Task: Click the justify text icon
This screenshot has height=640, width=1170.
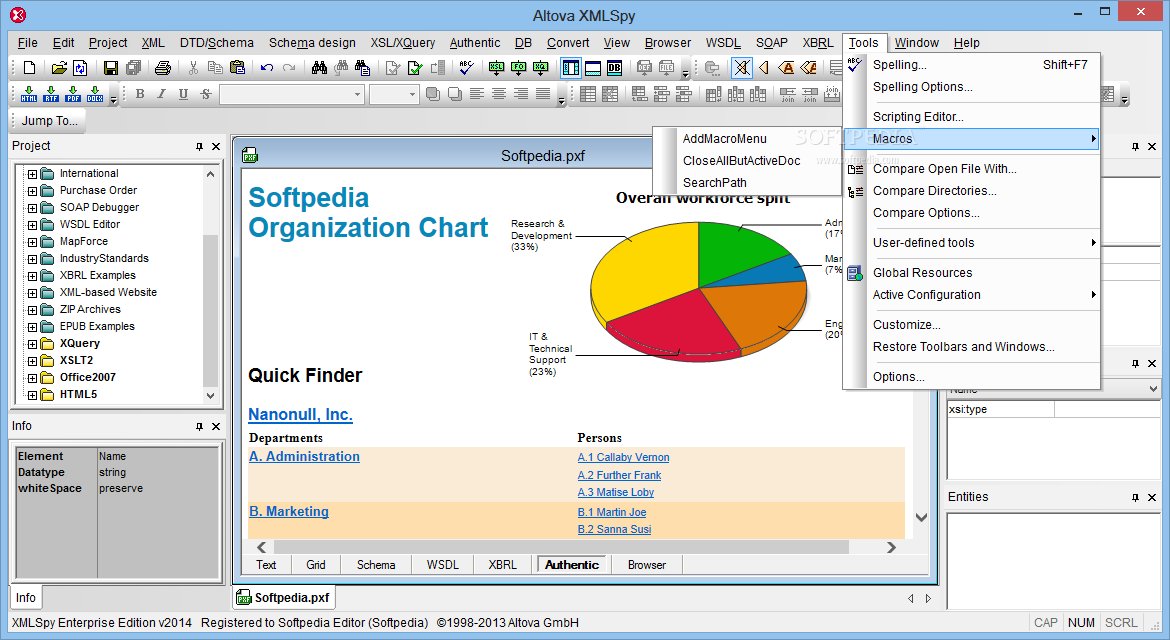Action: [543, 94]
